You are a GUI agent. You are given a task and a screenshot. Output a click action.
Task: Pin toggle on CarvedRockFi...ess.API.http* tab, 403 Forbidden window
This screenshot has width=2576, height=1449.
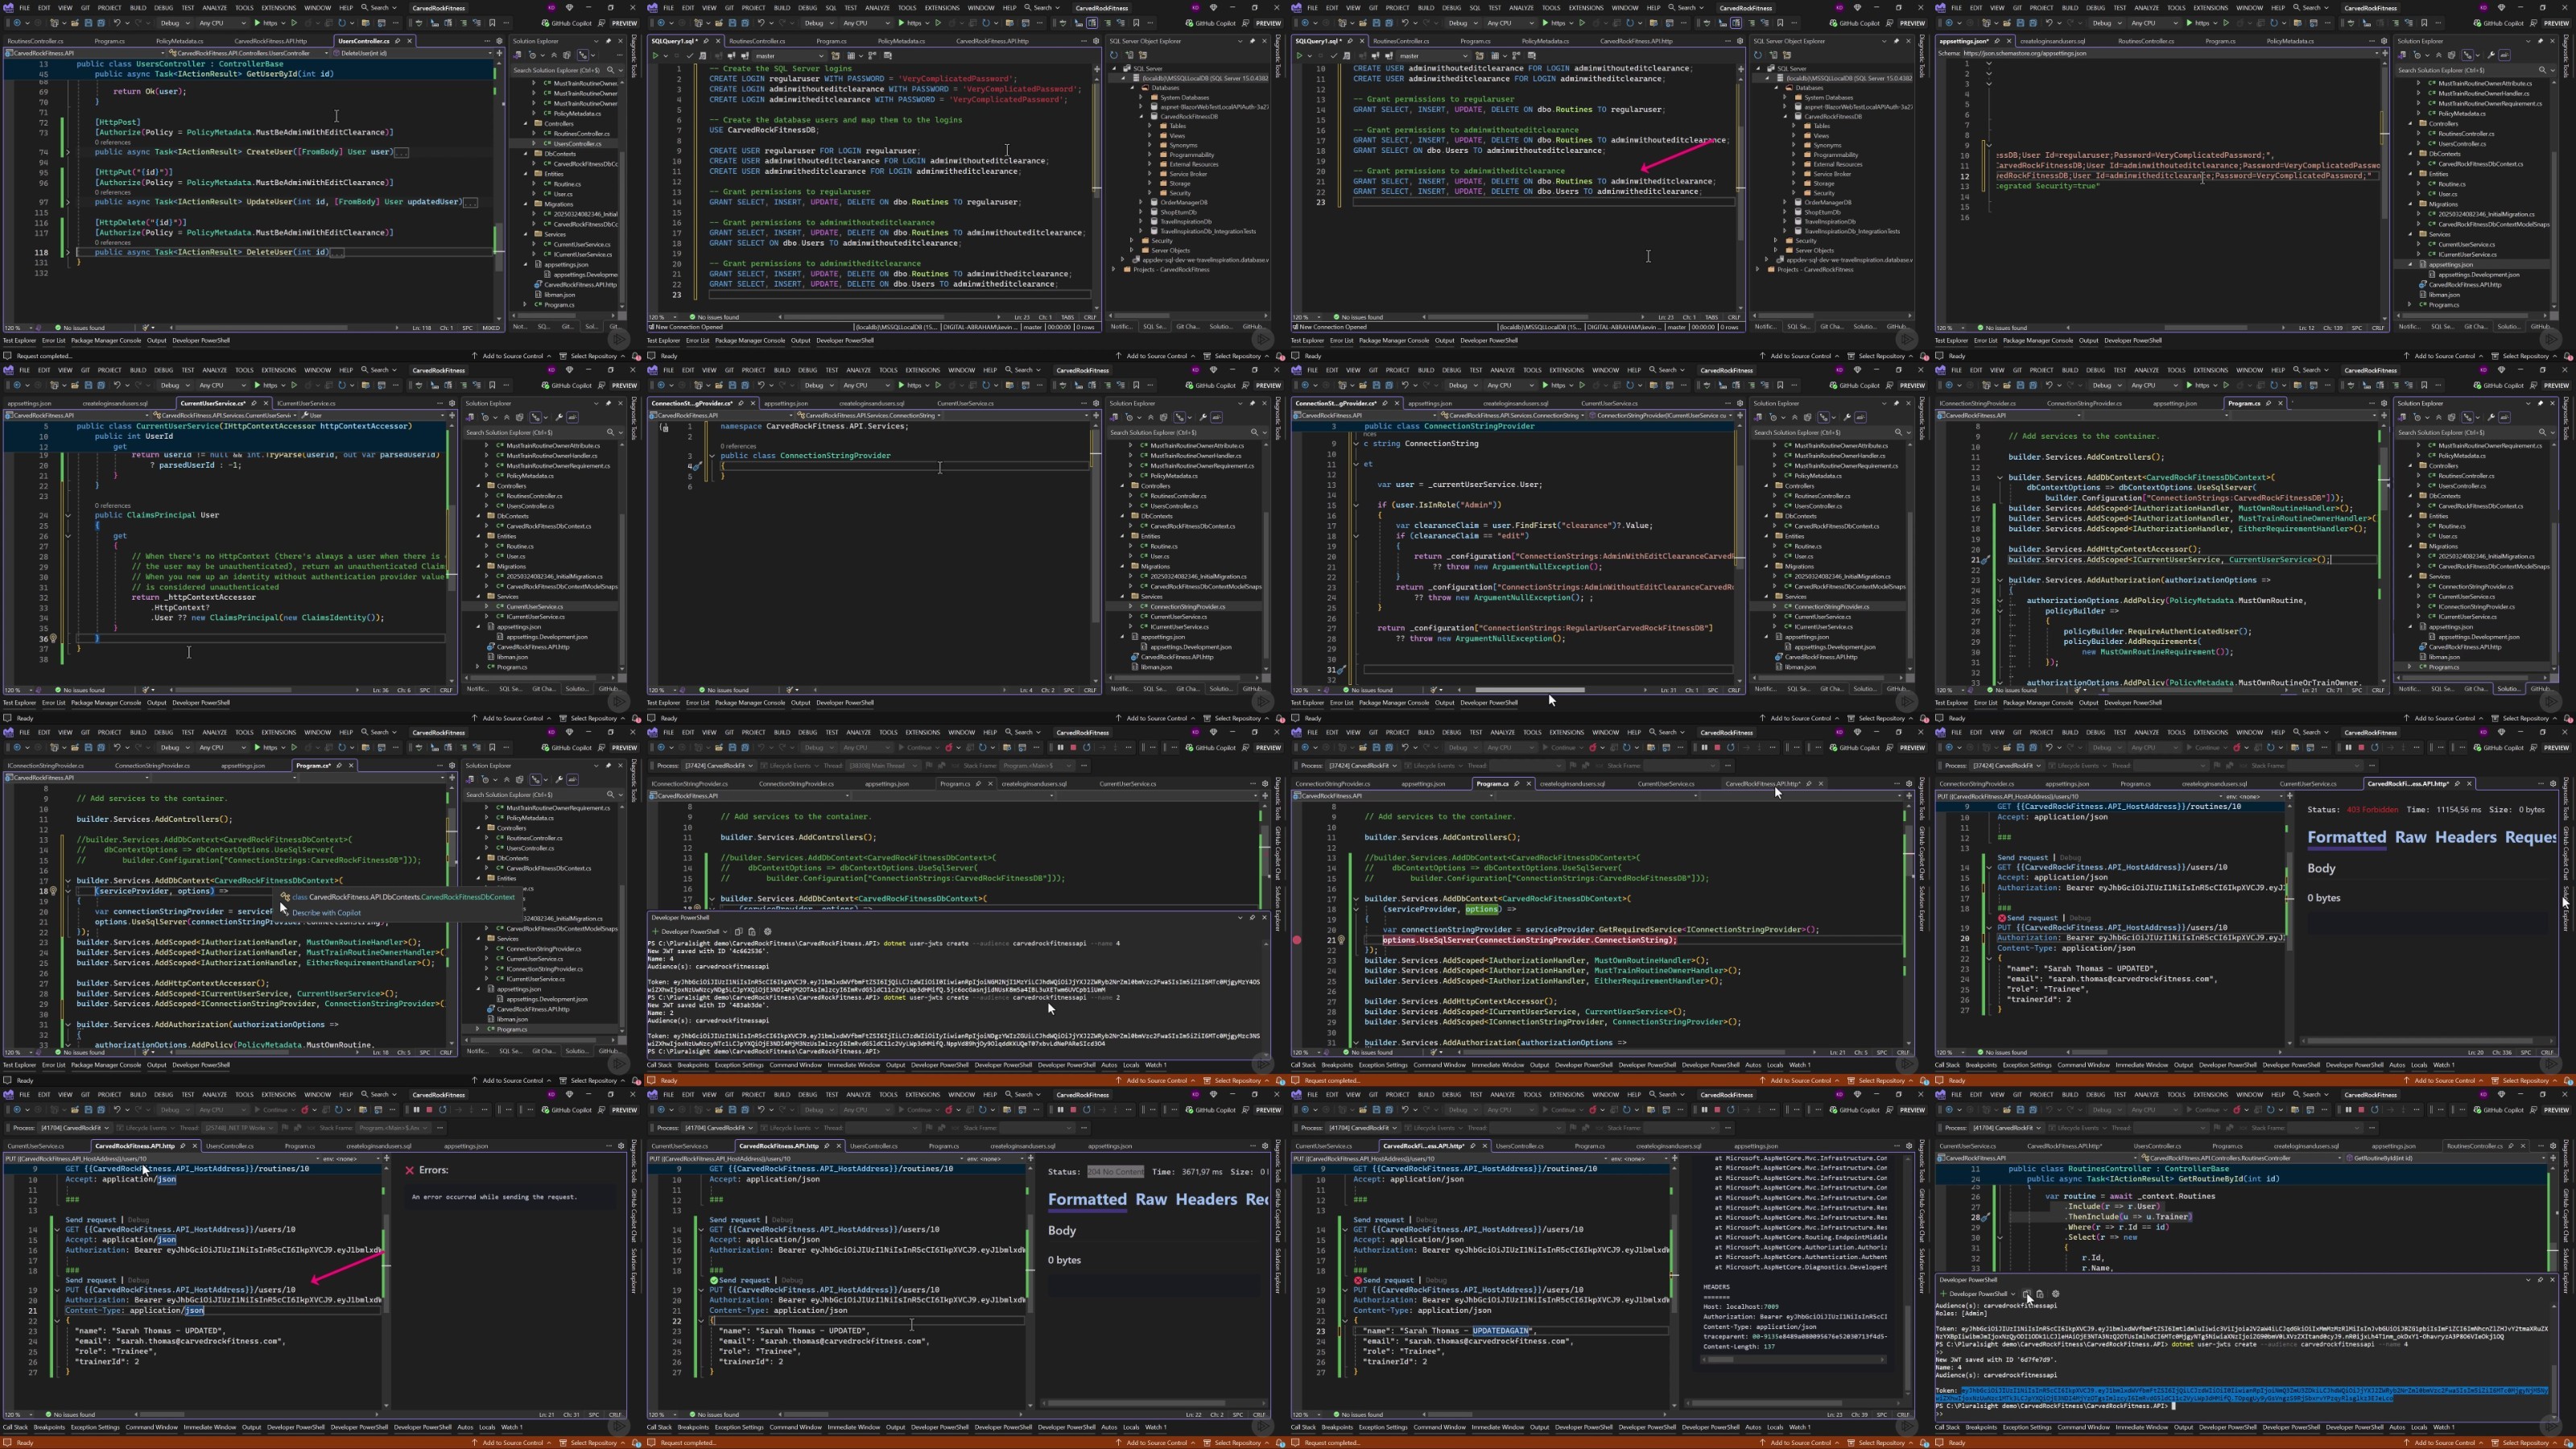pyautogui.click(x=2458, y=784)
